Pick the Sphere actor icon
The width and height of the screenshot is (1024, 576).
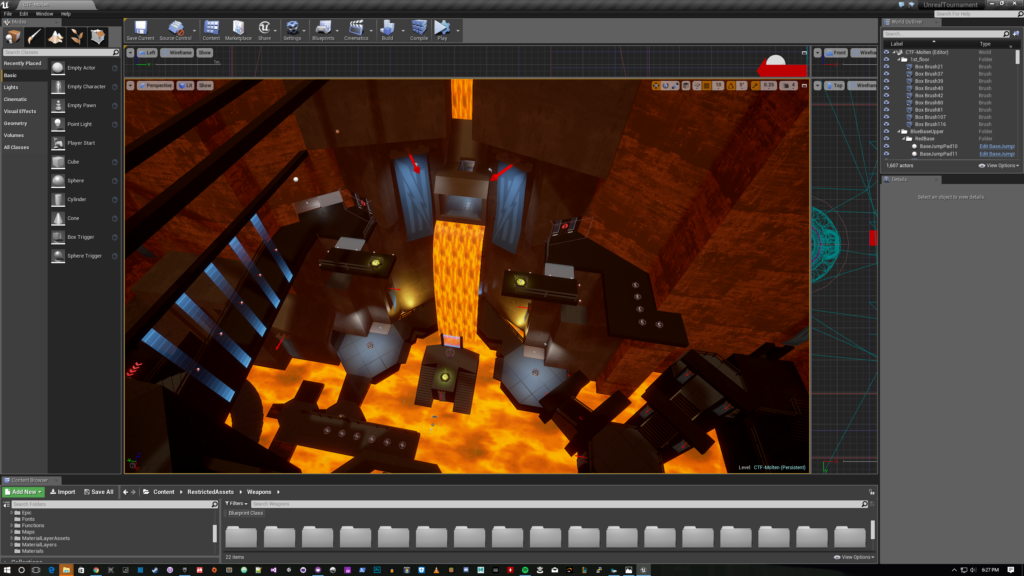tap(58, 180)
